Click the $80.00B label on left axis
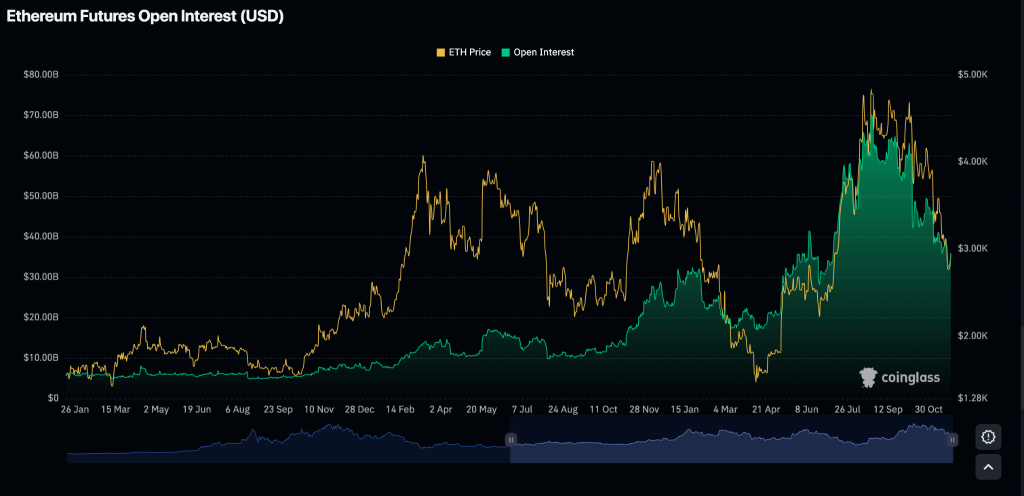 click(x=40, y=74)
